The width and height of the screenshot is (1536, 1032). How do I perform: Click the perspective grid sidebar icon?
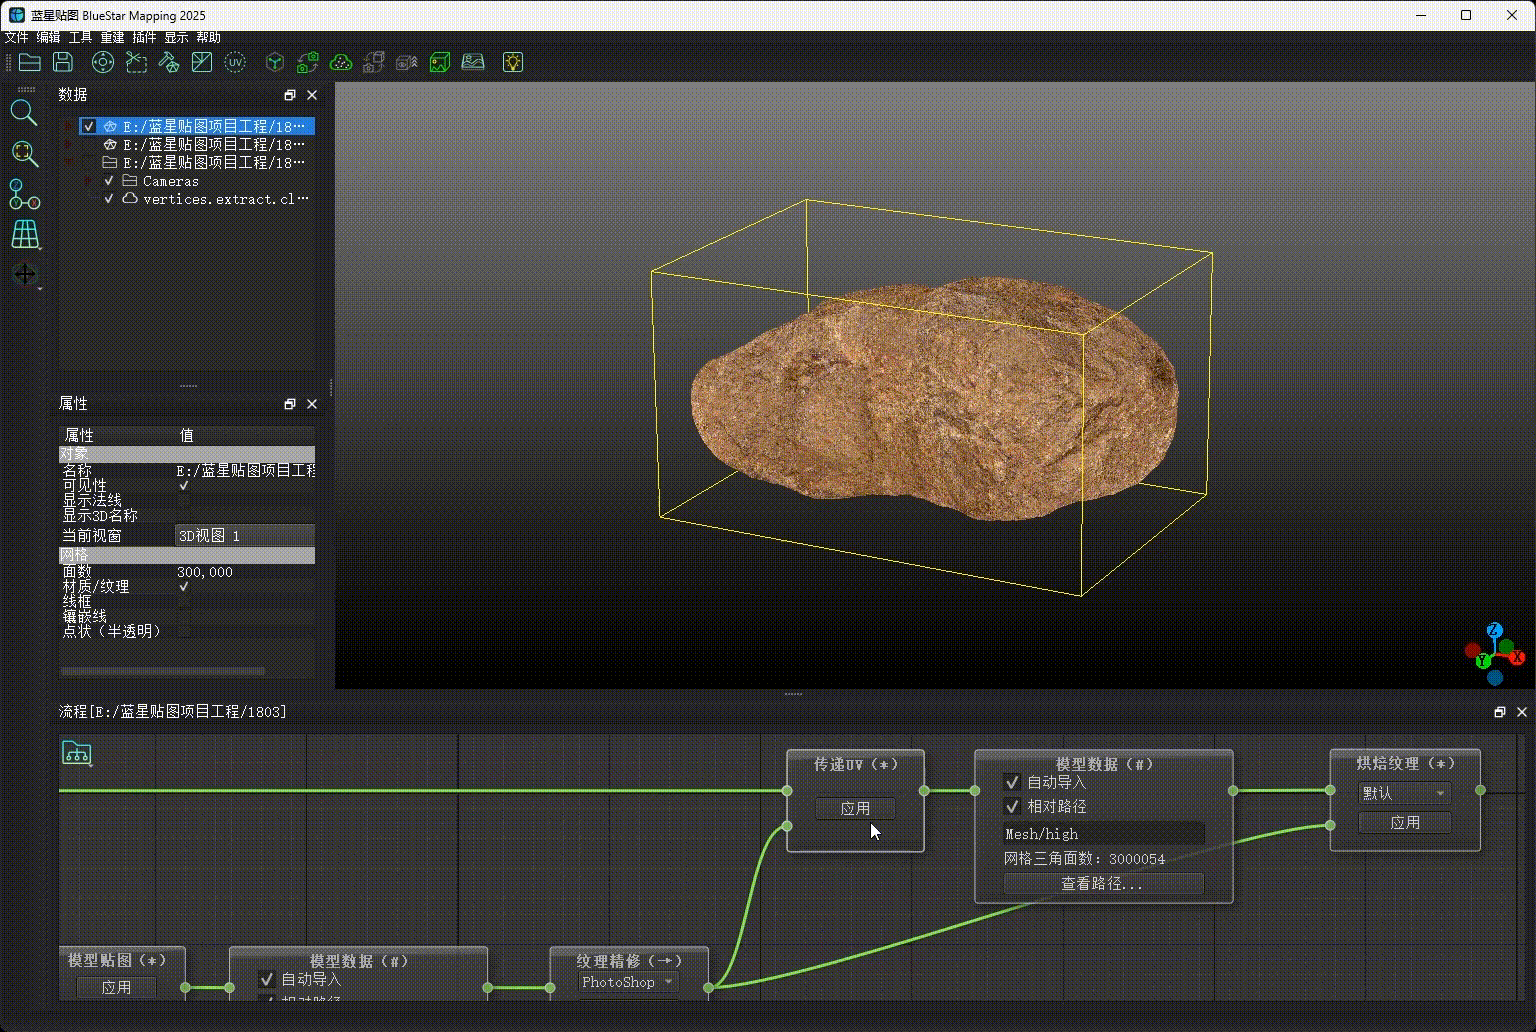(x=24, y=235)
